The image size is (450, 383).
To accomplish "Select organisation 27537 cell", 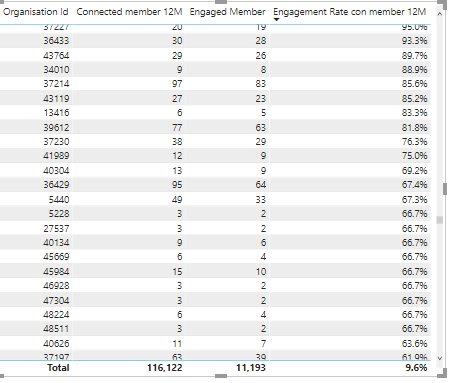I will coord(56,228).
